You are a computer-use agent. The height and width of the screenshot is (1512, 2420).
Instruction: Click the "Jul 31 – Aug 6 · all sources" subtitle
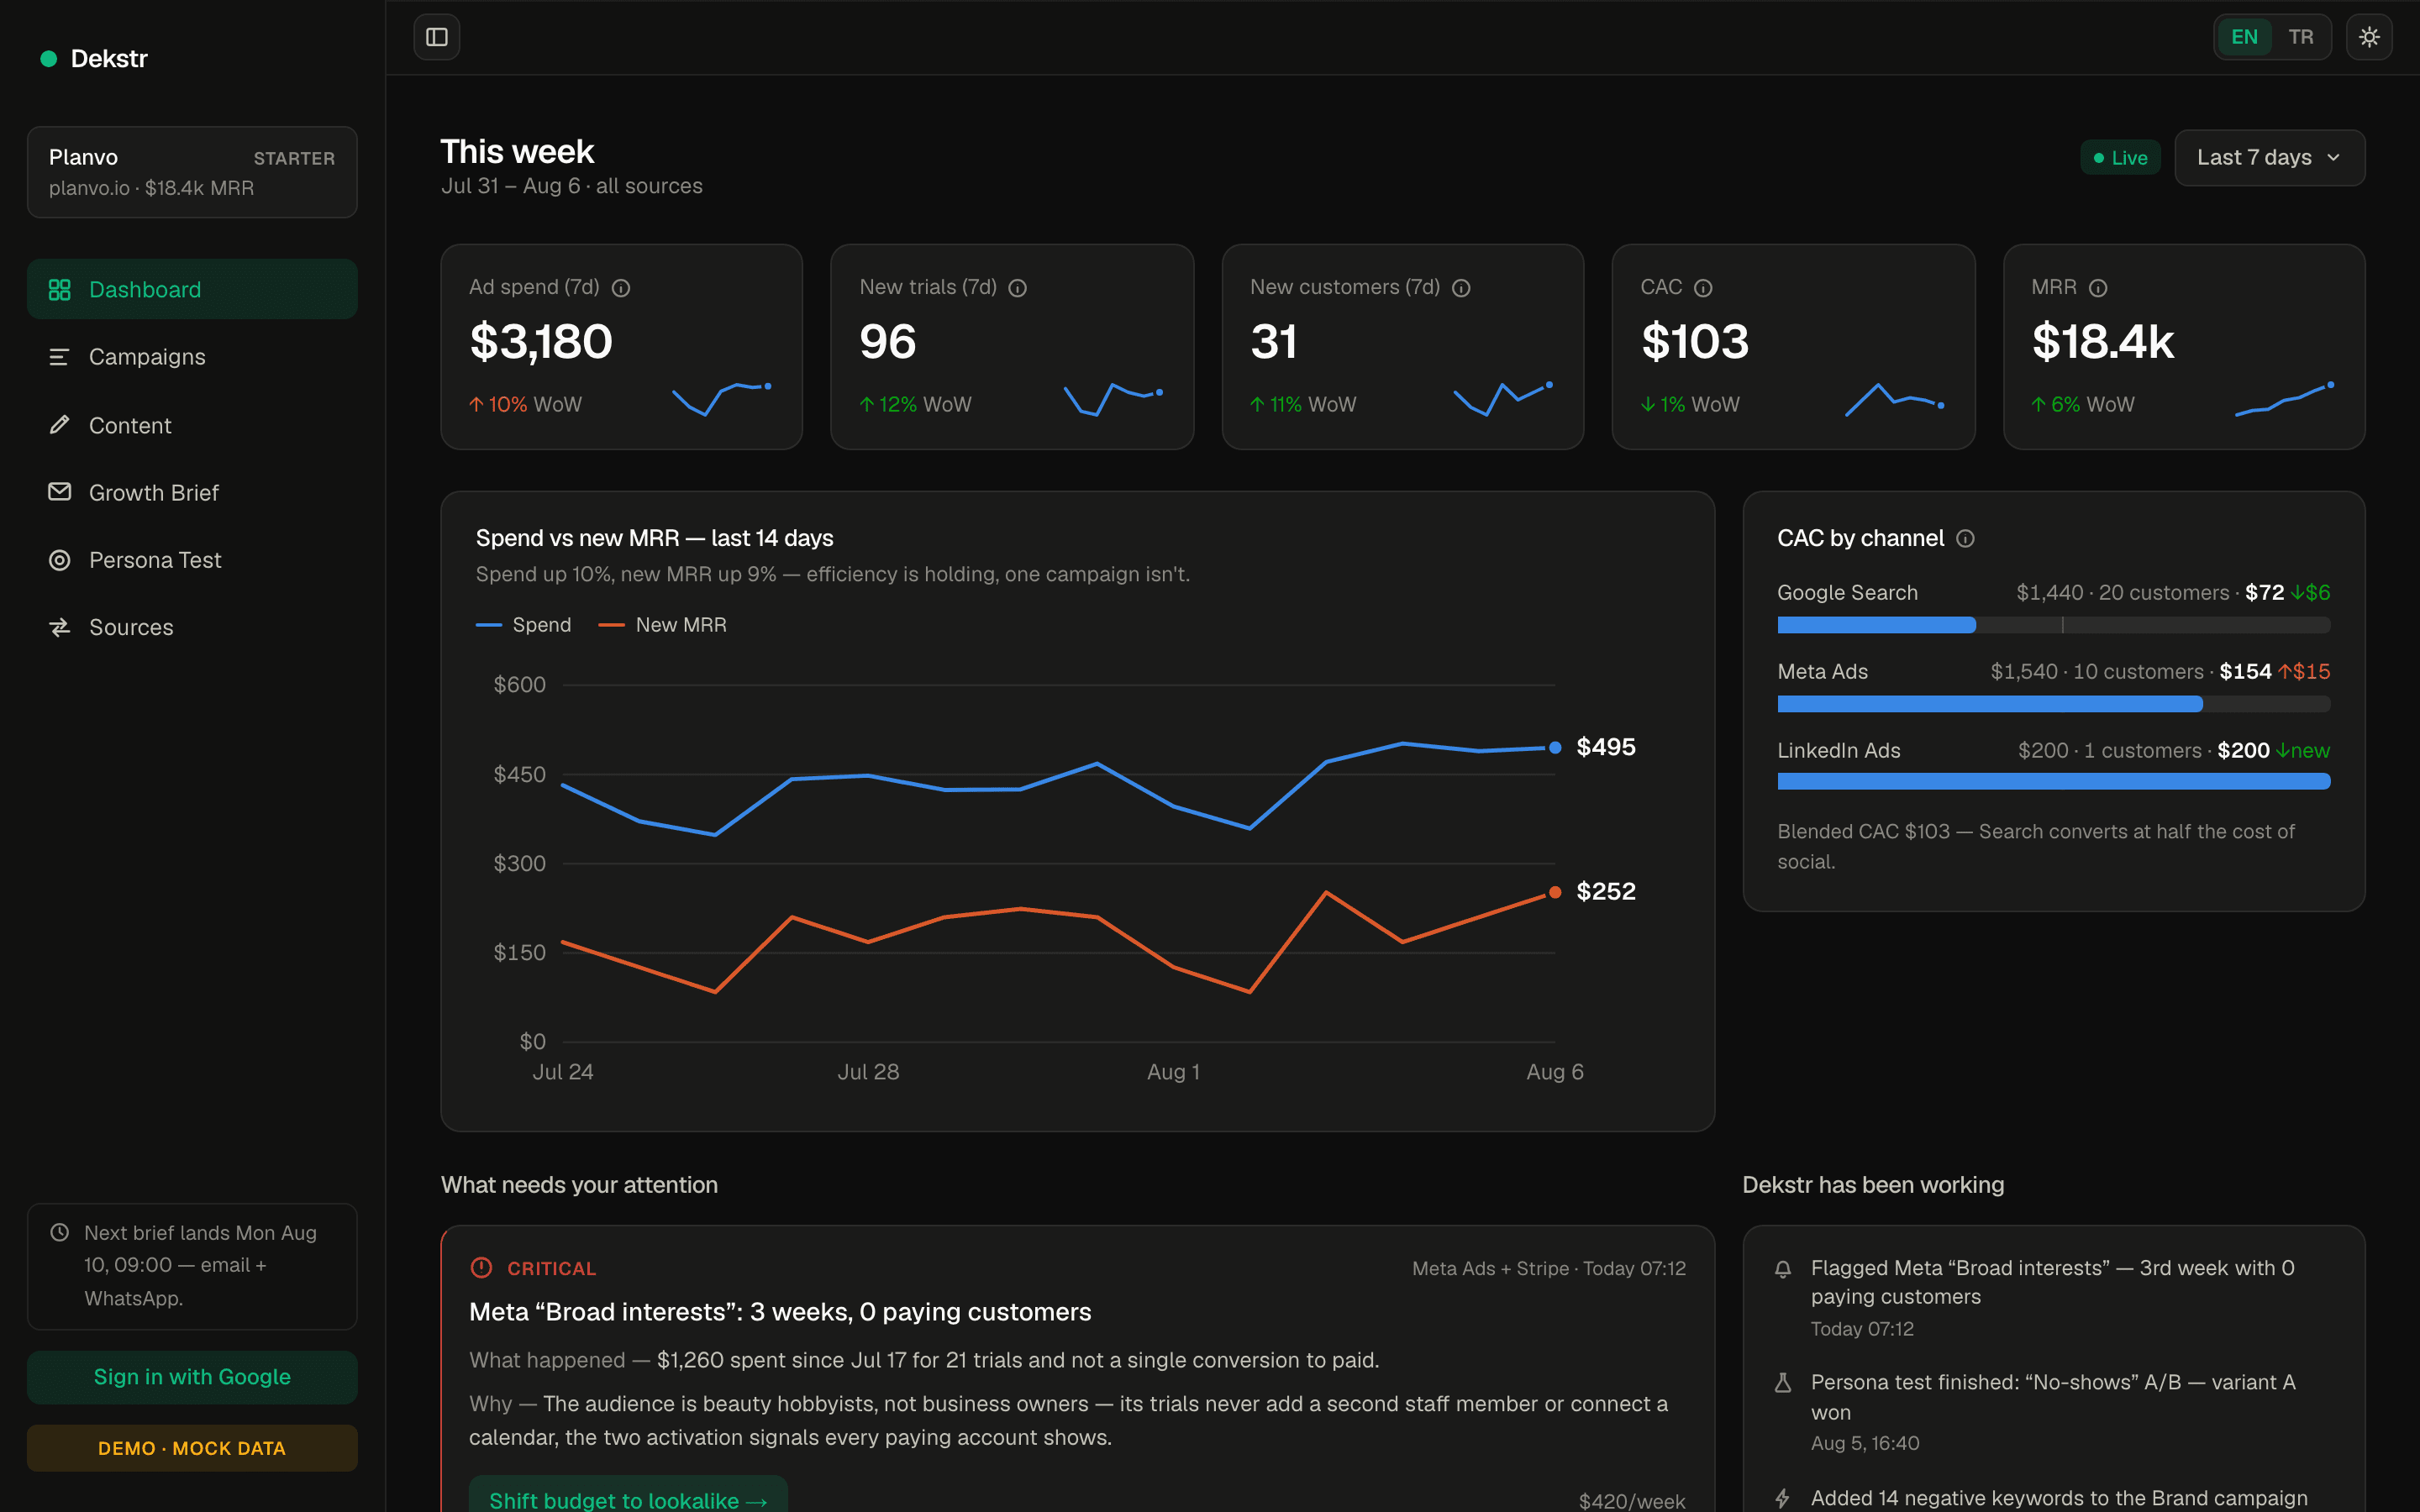point(572,186)
